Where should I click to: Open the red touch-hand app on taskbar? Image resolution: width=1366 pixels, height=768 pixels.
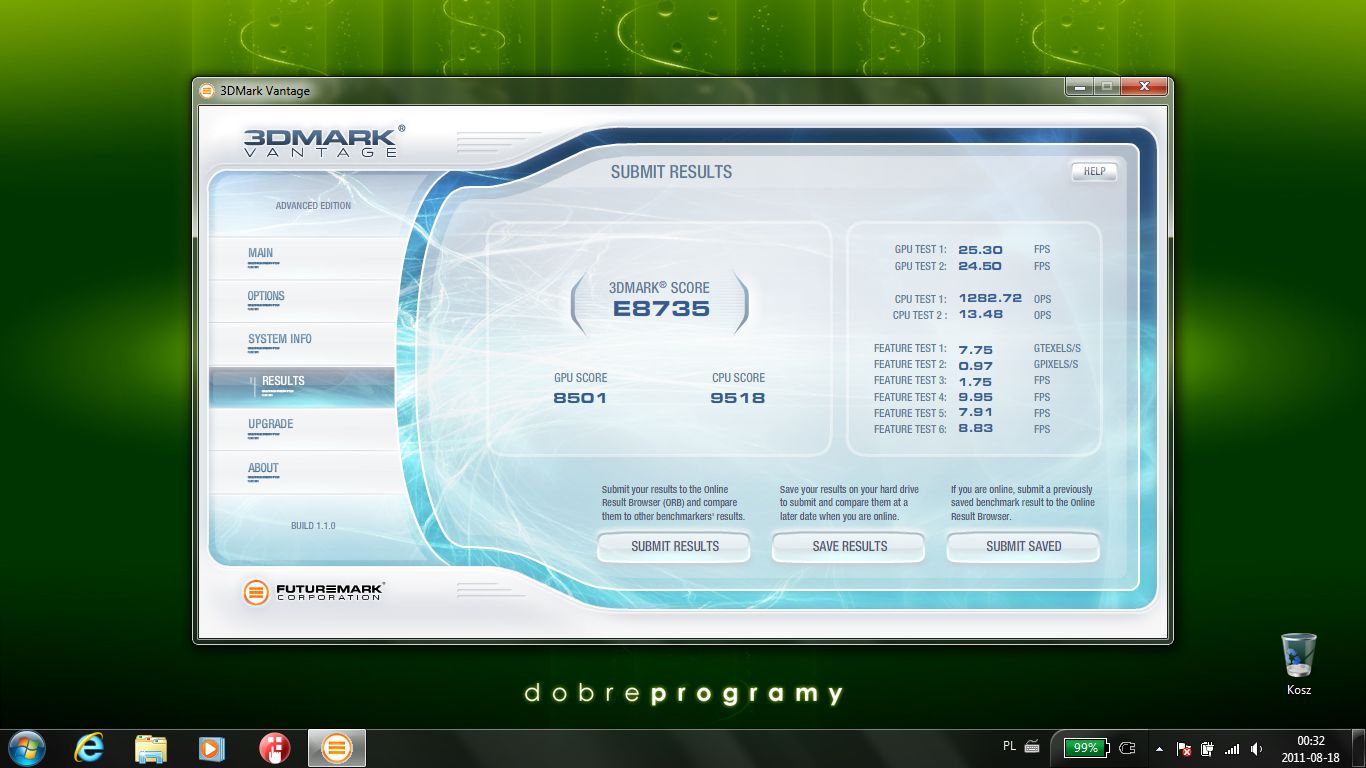point(274,748)
